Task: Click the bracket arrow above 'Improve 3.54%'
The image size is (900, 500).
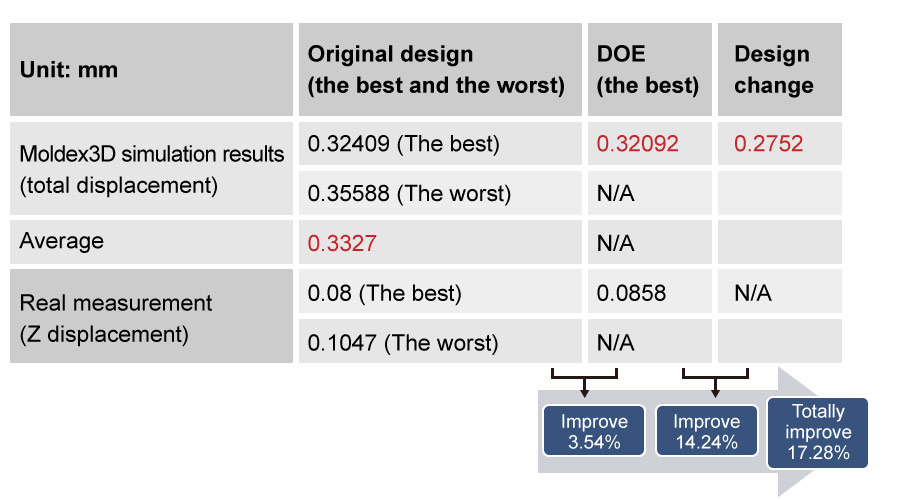Action: point(584,383)
